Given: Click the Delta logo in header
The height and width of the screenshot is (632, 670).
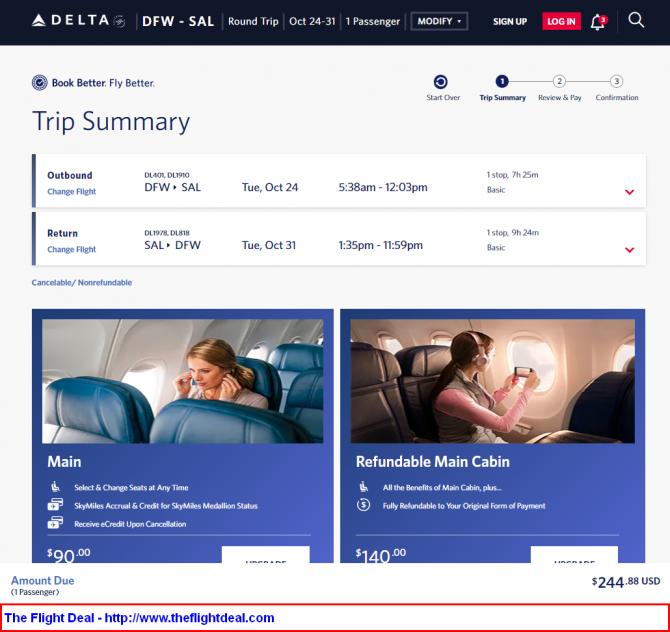Looking at the screenshot, I should (78, 21).
